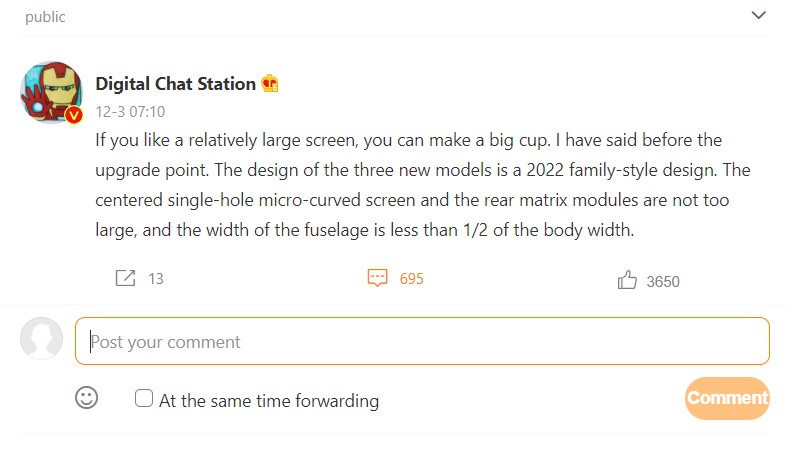790x450 pixels.
Task: Enable the 'At the same time forwarding' checkbox
Action: pos(144,399)
